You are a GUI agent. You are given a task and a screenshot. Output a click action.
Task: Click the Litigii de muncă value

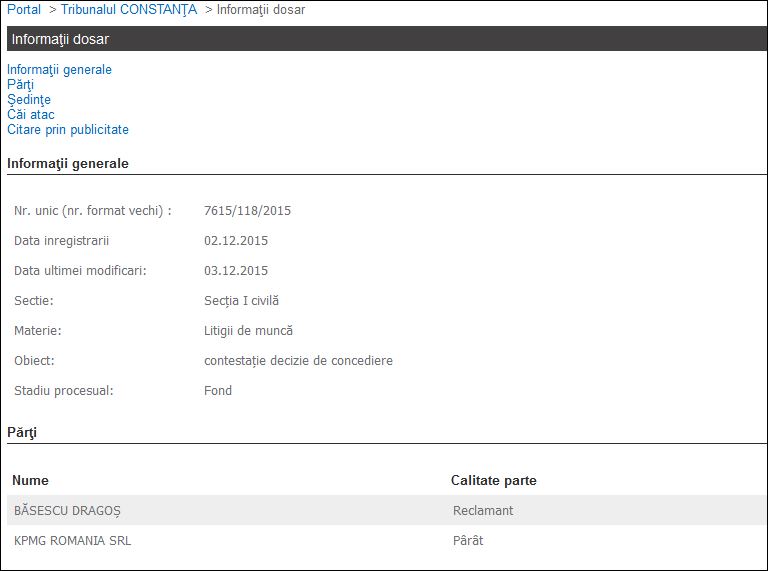click(248, 331)
